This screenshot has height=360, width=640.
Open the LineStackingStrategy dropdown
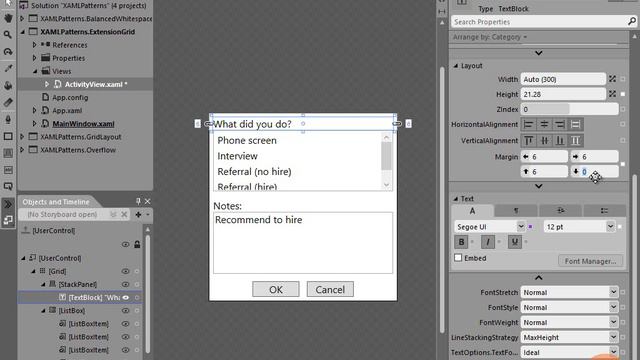[x=613, y=337]
